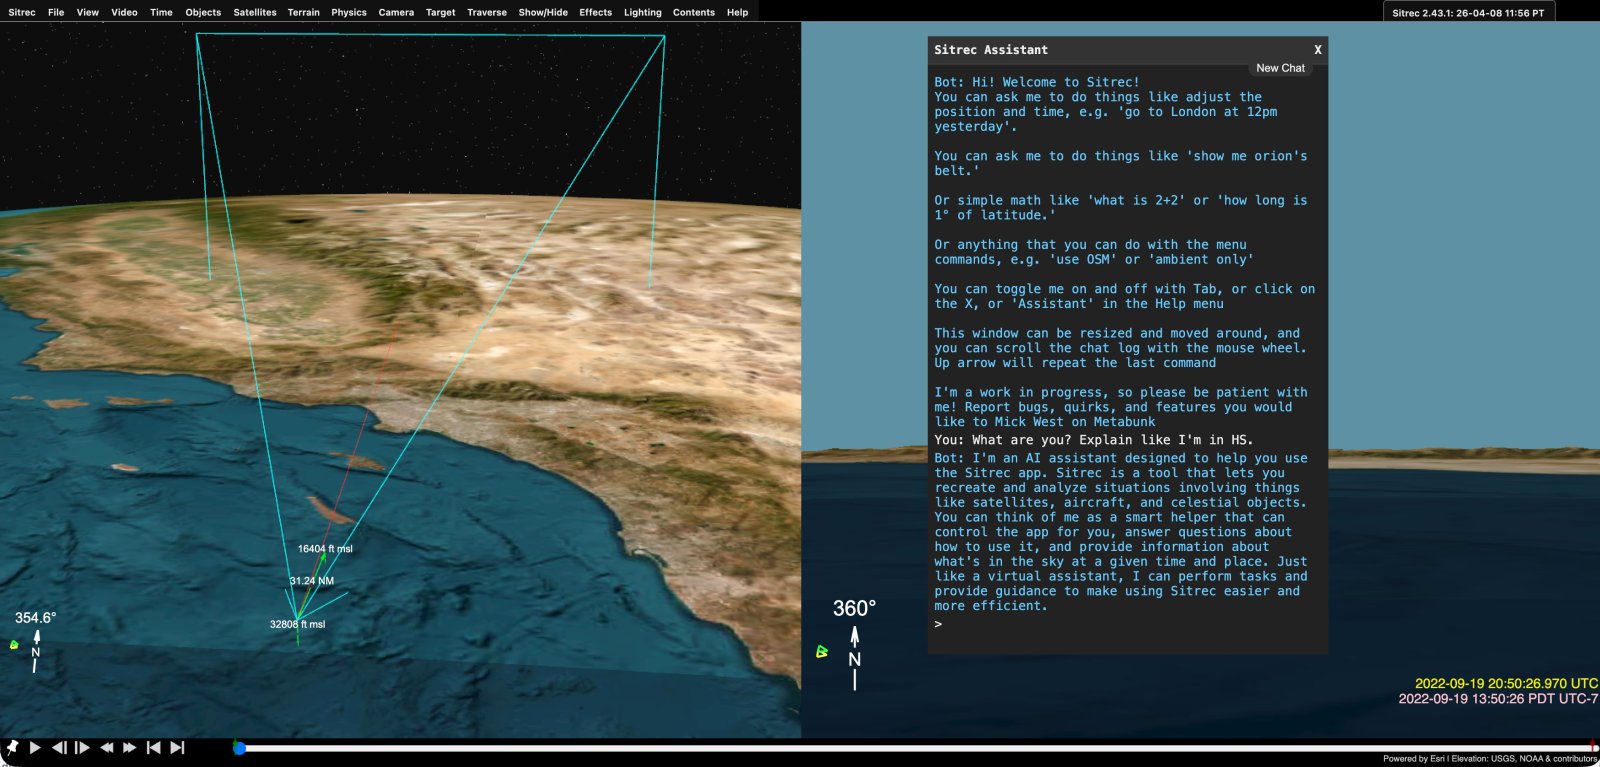1600x767 pixels.
Task: Click the blue timeline slider handle
Action: pyautogui.click(x=239, y=748)
